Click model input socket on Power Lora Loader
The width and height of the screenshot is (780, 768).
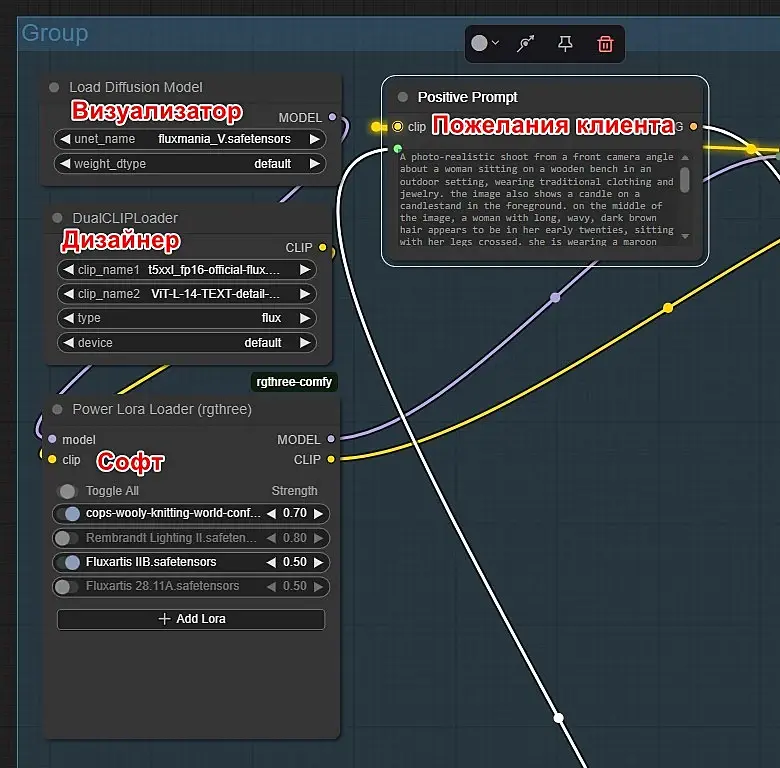pyautogui.click(x=52, y=439)
